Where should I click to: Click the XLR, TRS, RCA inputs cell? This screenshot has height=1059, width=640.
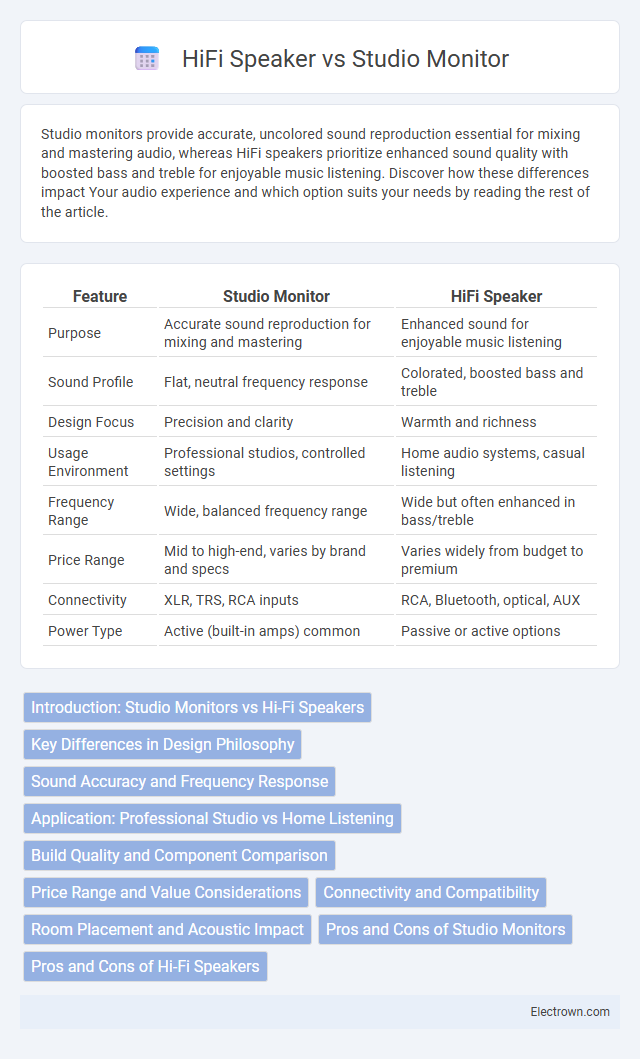point(232,600)
